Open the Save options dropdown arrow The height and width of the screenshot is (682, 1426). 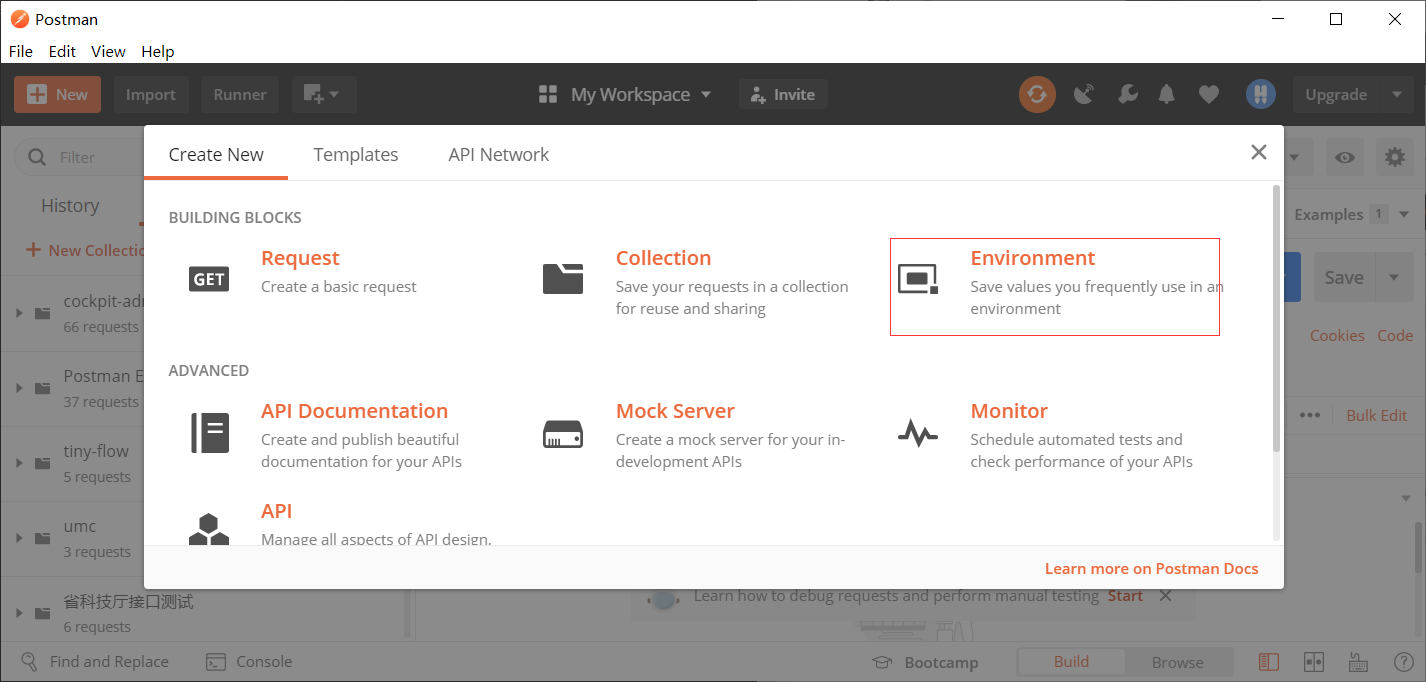tap(1394, 278)
